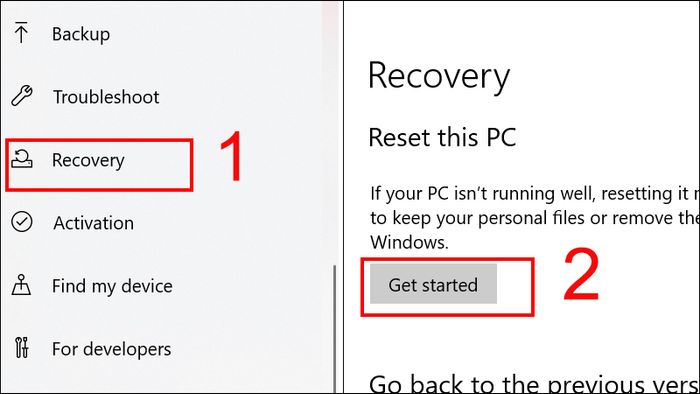Viewport: 700px width, 394px height.
Task: Click the Activation checkmark circle icon
Action: pos(22,222)
